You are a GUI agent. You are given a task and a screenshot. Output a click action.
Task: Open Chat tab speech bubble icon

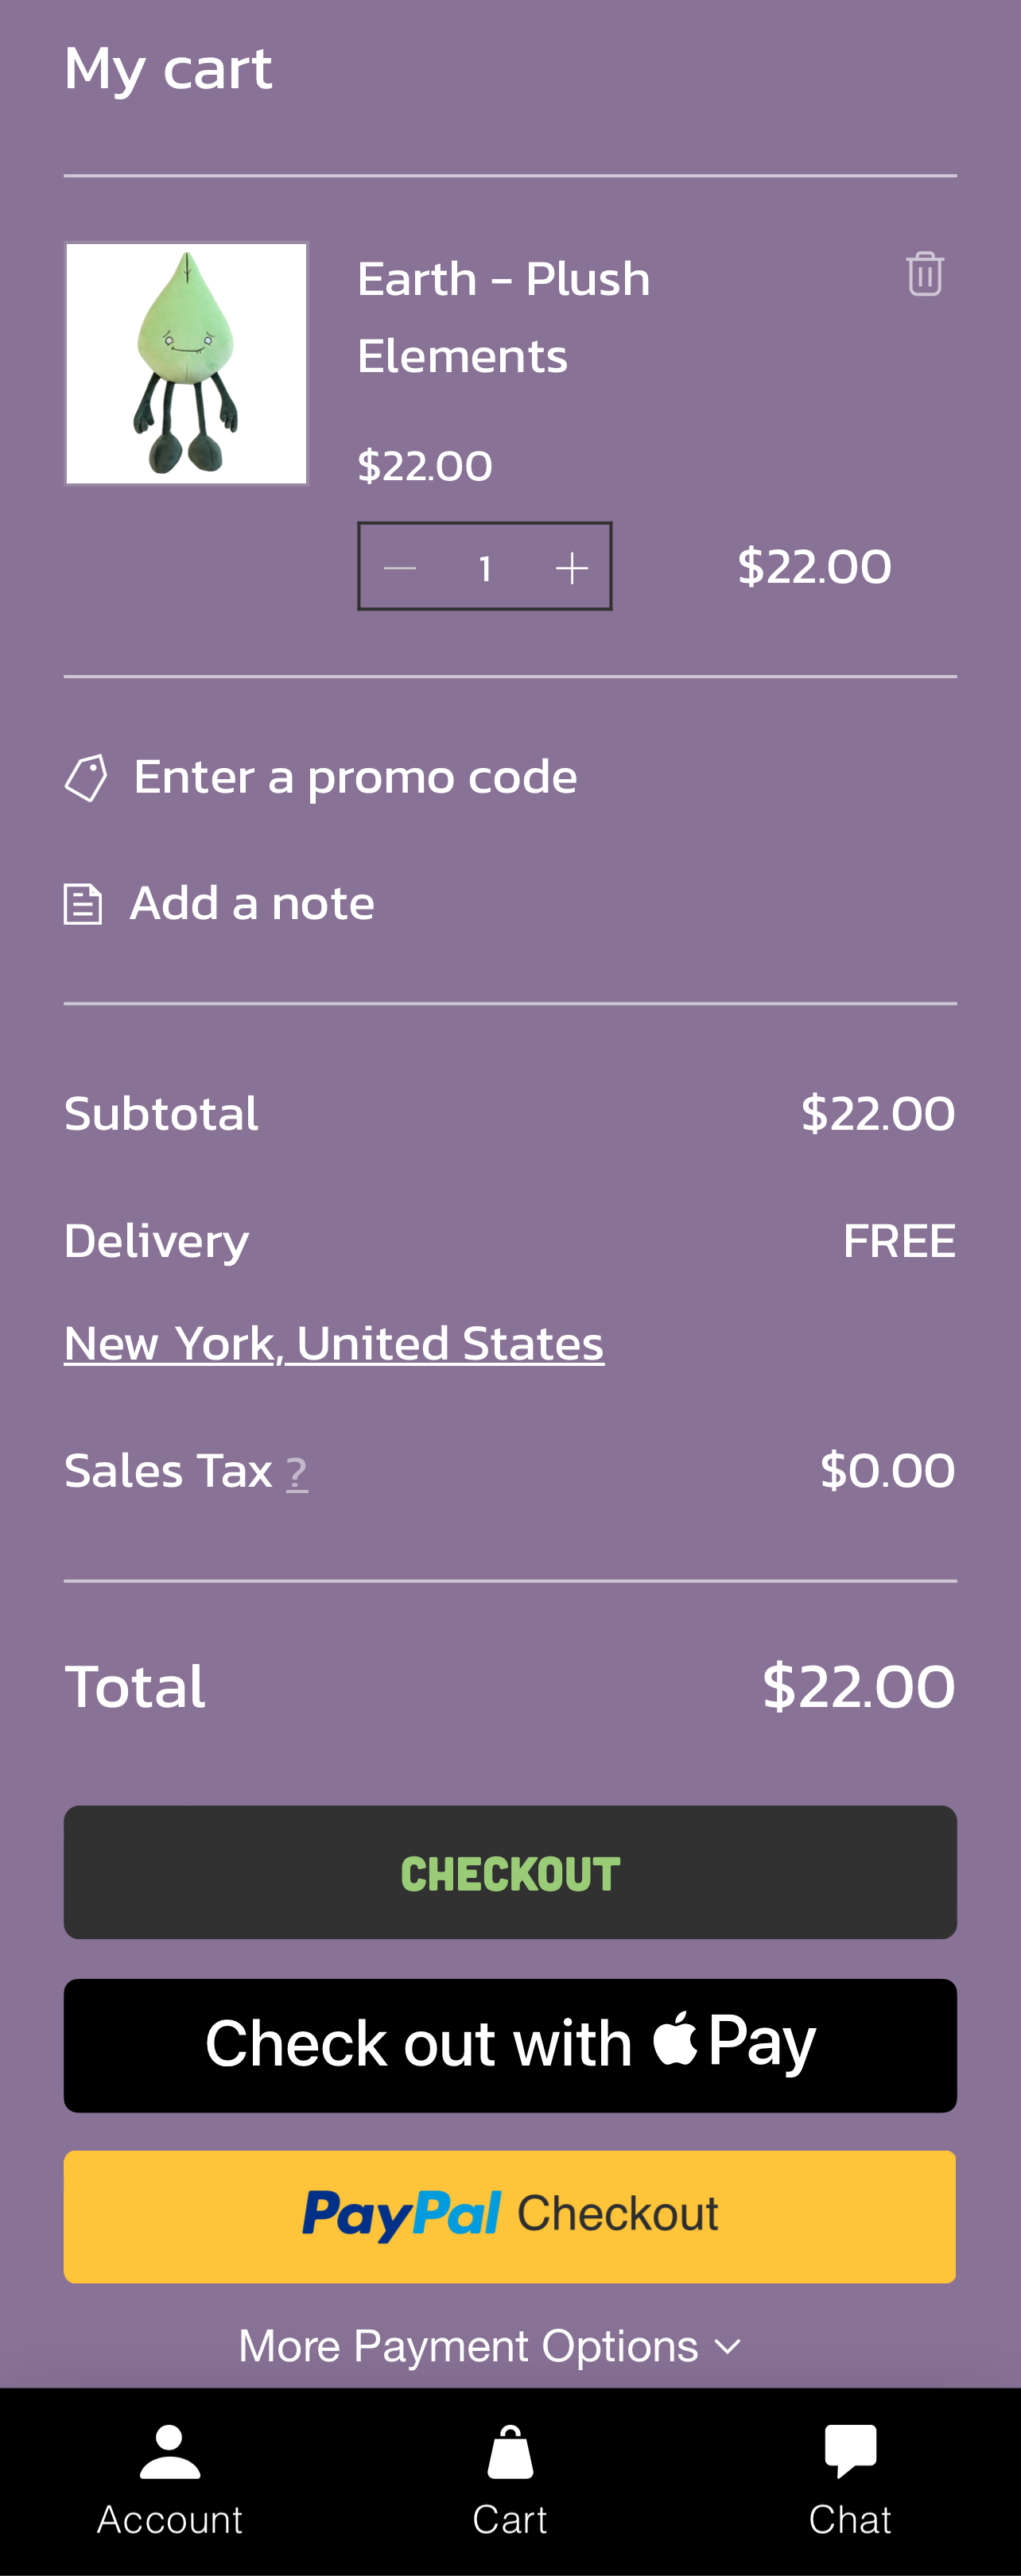pyautogui.click(x=850, y=2452)
